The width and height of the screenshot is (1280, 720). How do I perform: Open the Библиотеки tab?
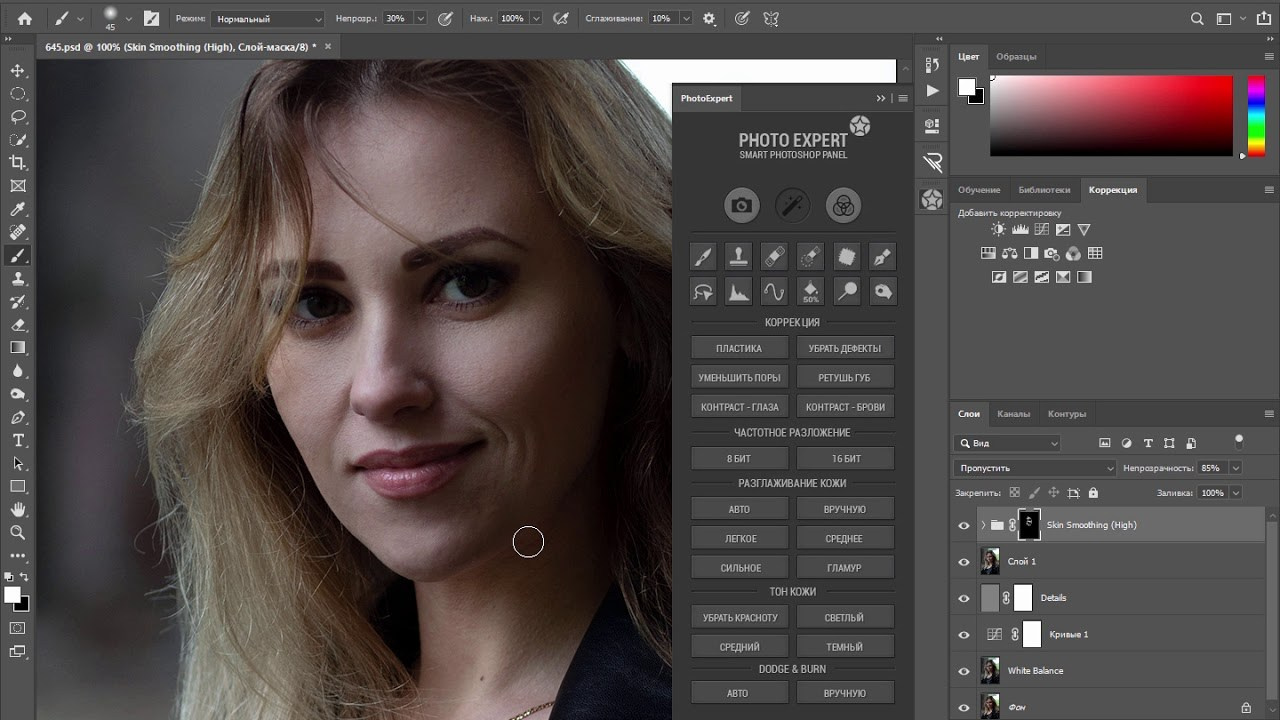(1044, 190)
